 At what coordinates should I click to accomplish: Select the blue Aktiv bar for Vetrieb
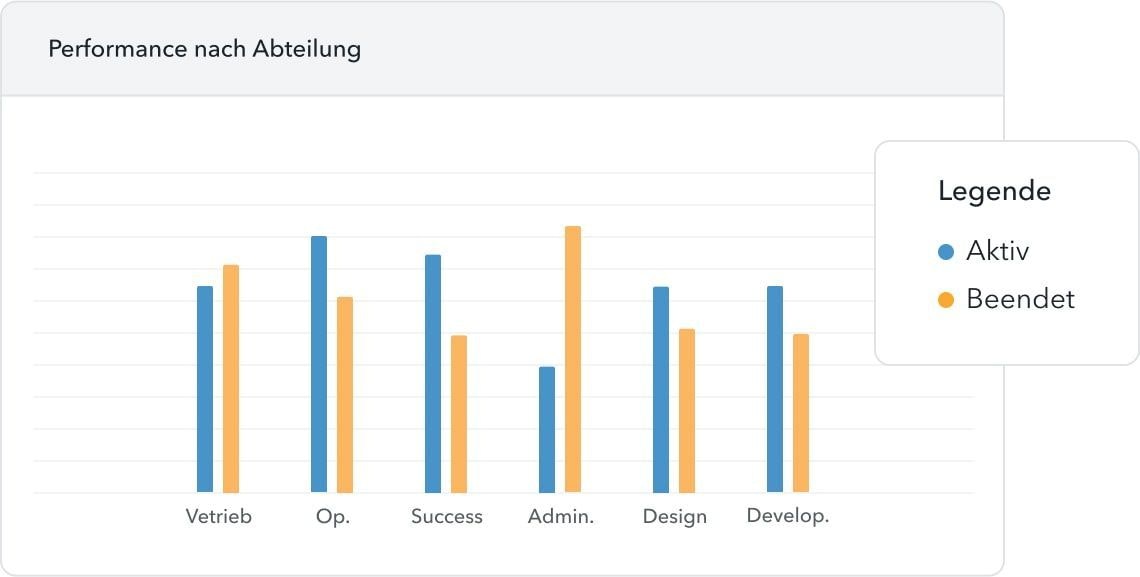(205, 389)
